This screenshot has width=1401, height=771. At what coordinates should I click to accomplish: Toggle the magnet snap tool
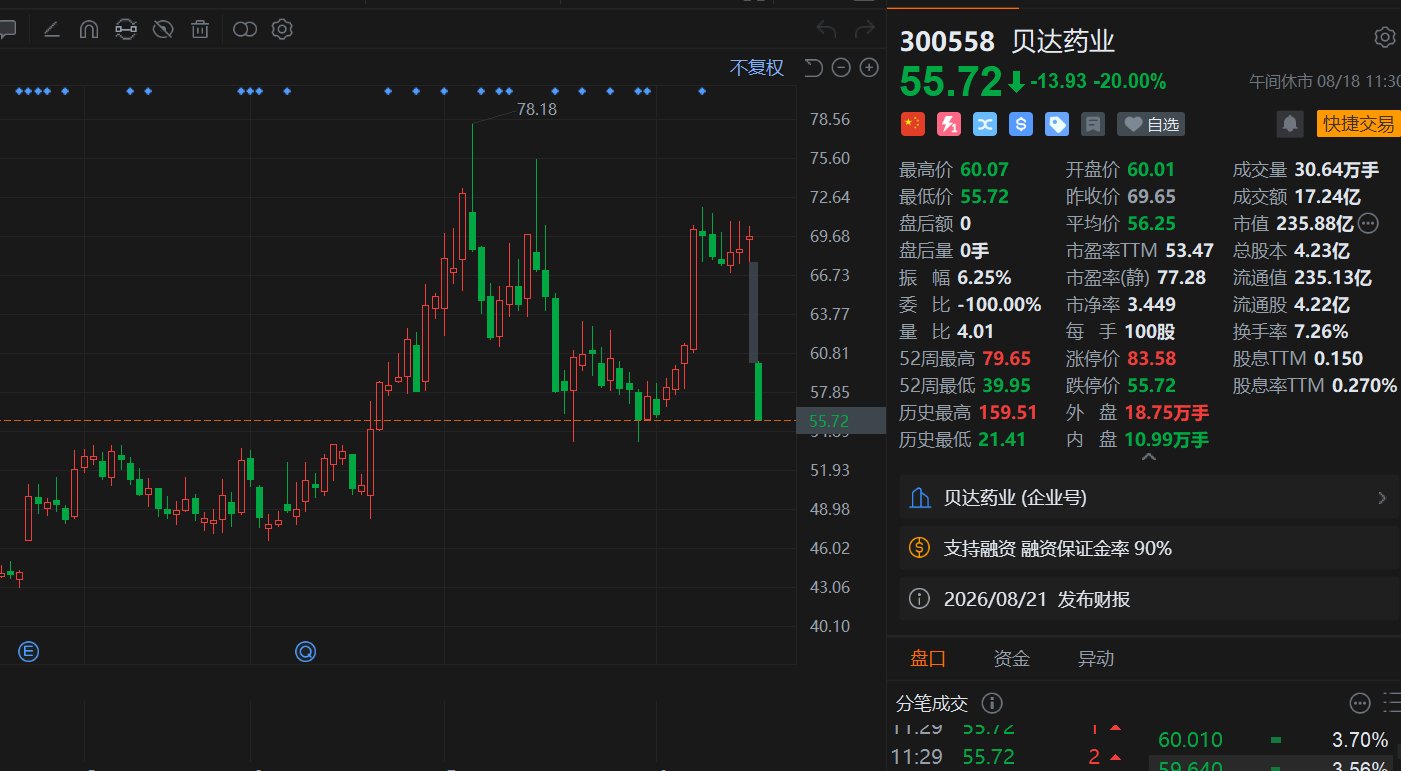[x=88, y=30]
